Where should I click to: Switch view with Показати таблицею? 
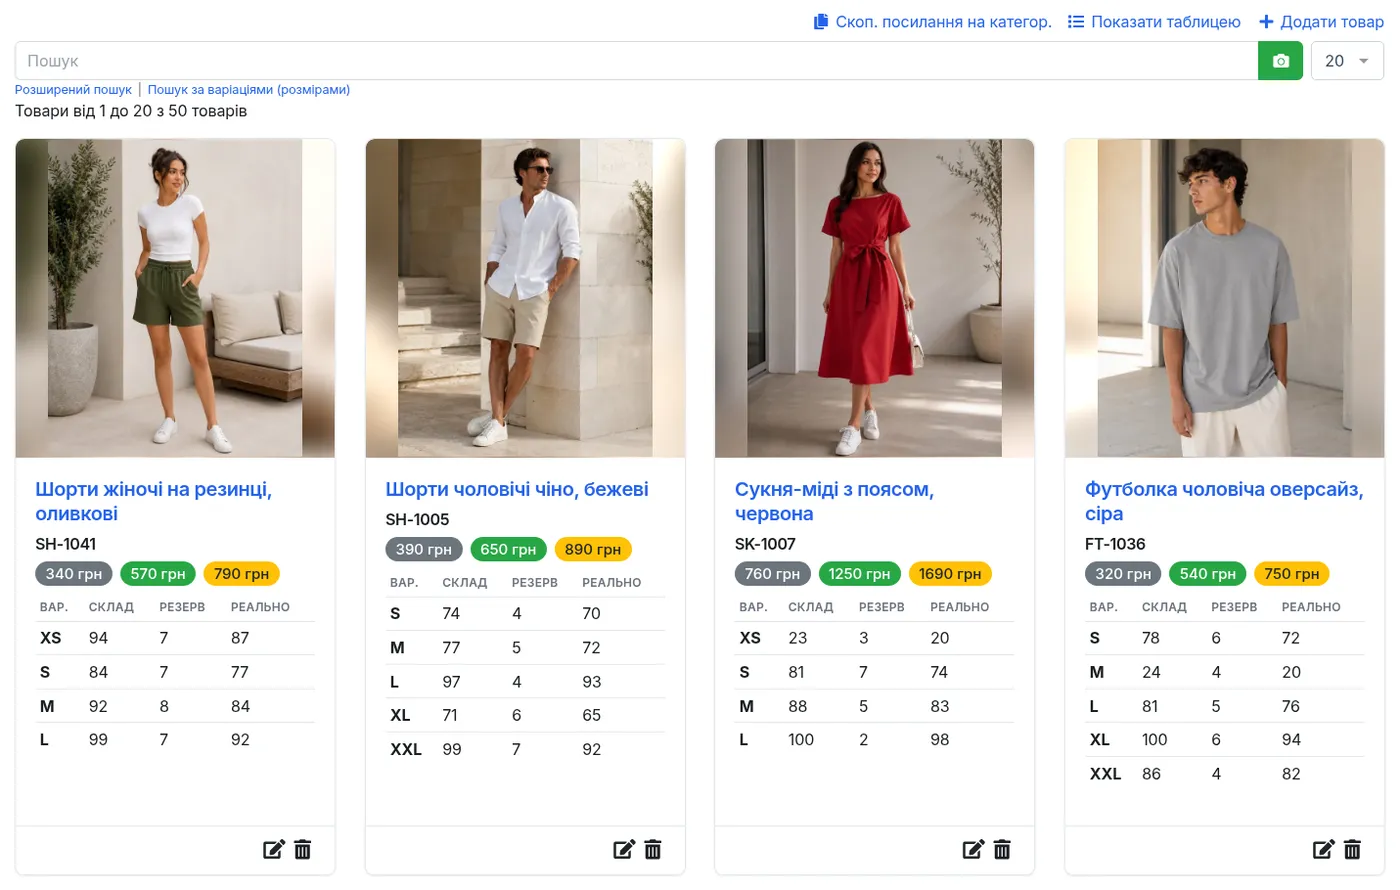coord(1154,22)
